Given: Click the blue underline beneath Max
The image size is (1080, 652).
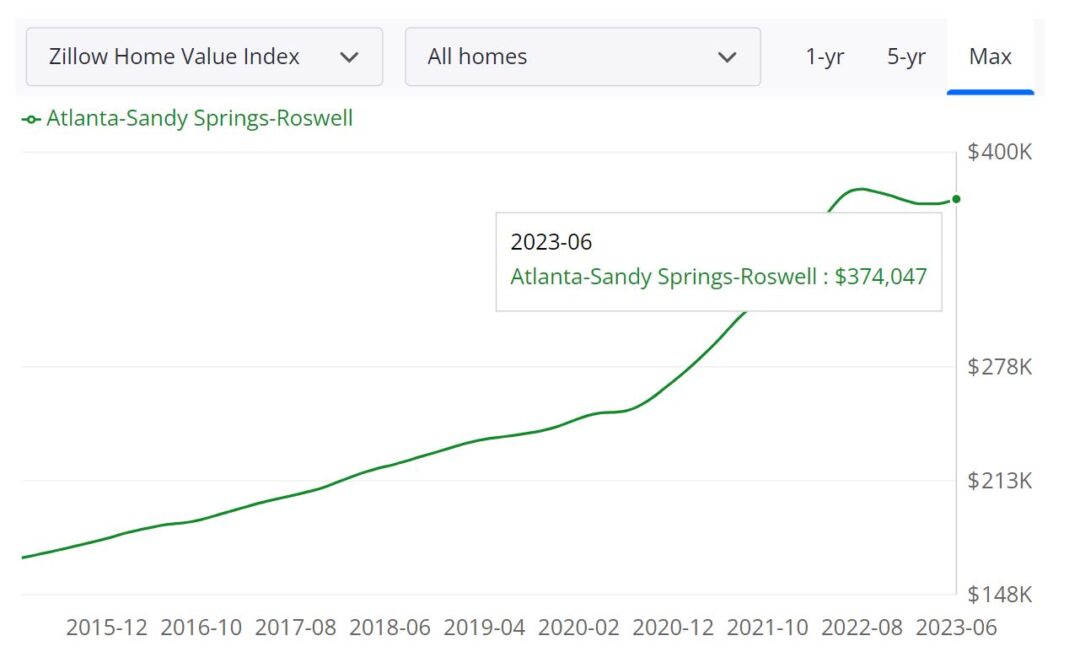Looking at the screenshot, I should 990,90.
